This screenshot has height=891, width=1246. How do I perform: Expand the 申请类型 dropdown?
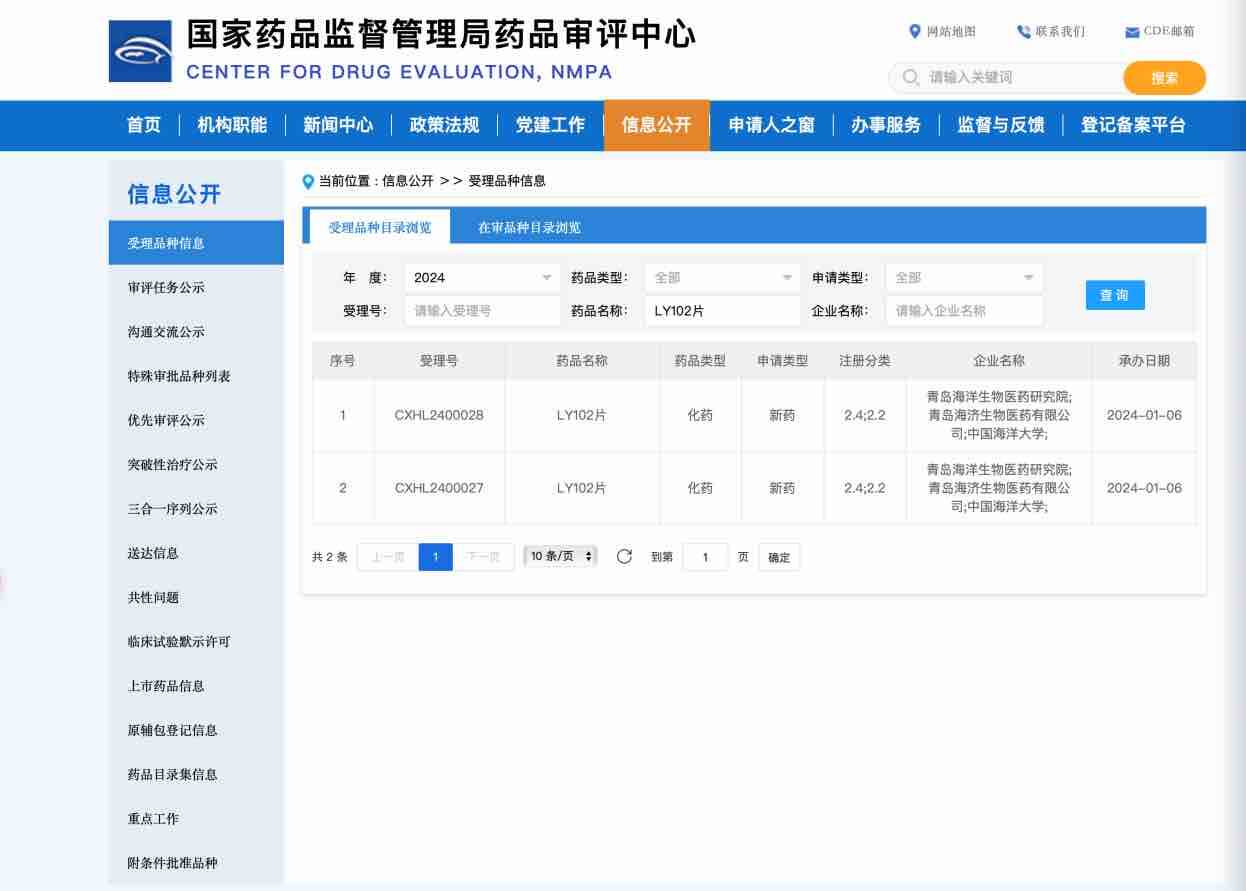[x=963, y=277]
